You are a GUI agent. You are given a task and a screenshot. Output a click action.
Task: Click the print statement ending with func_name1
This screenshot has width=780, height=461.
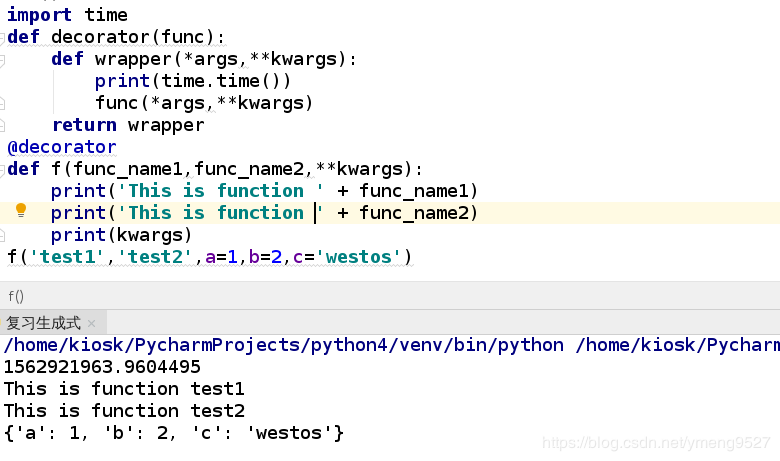click(x=264, y=191)
